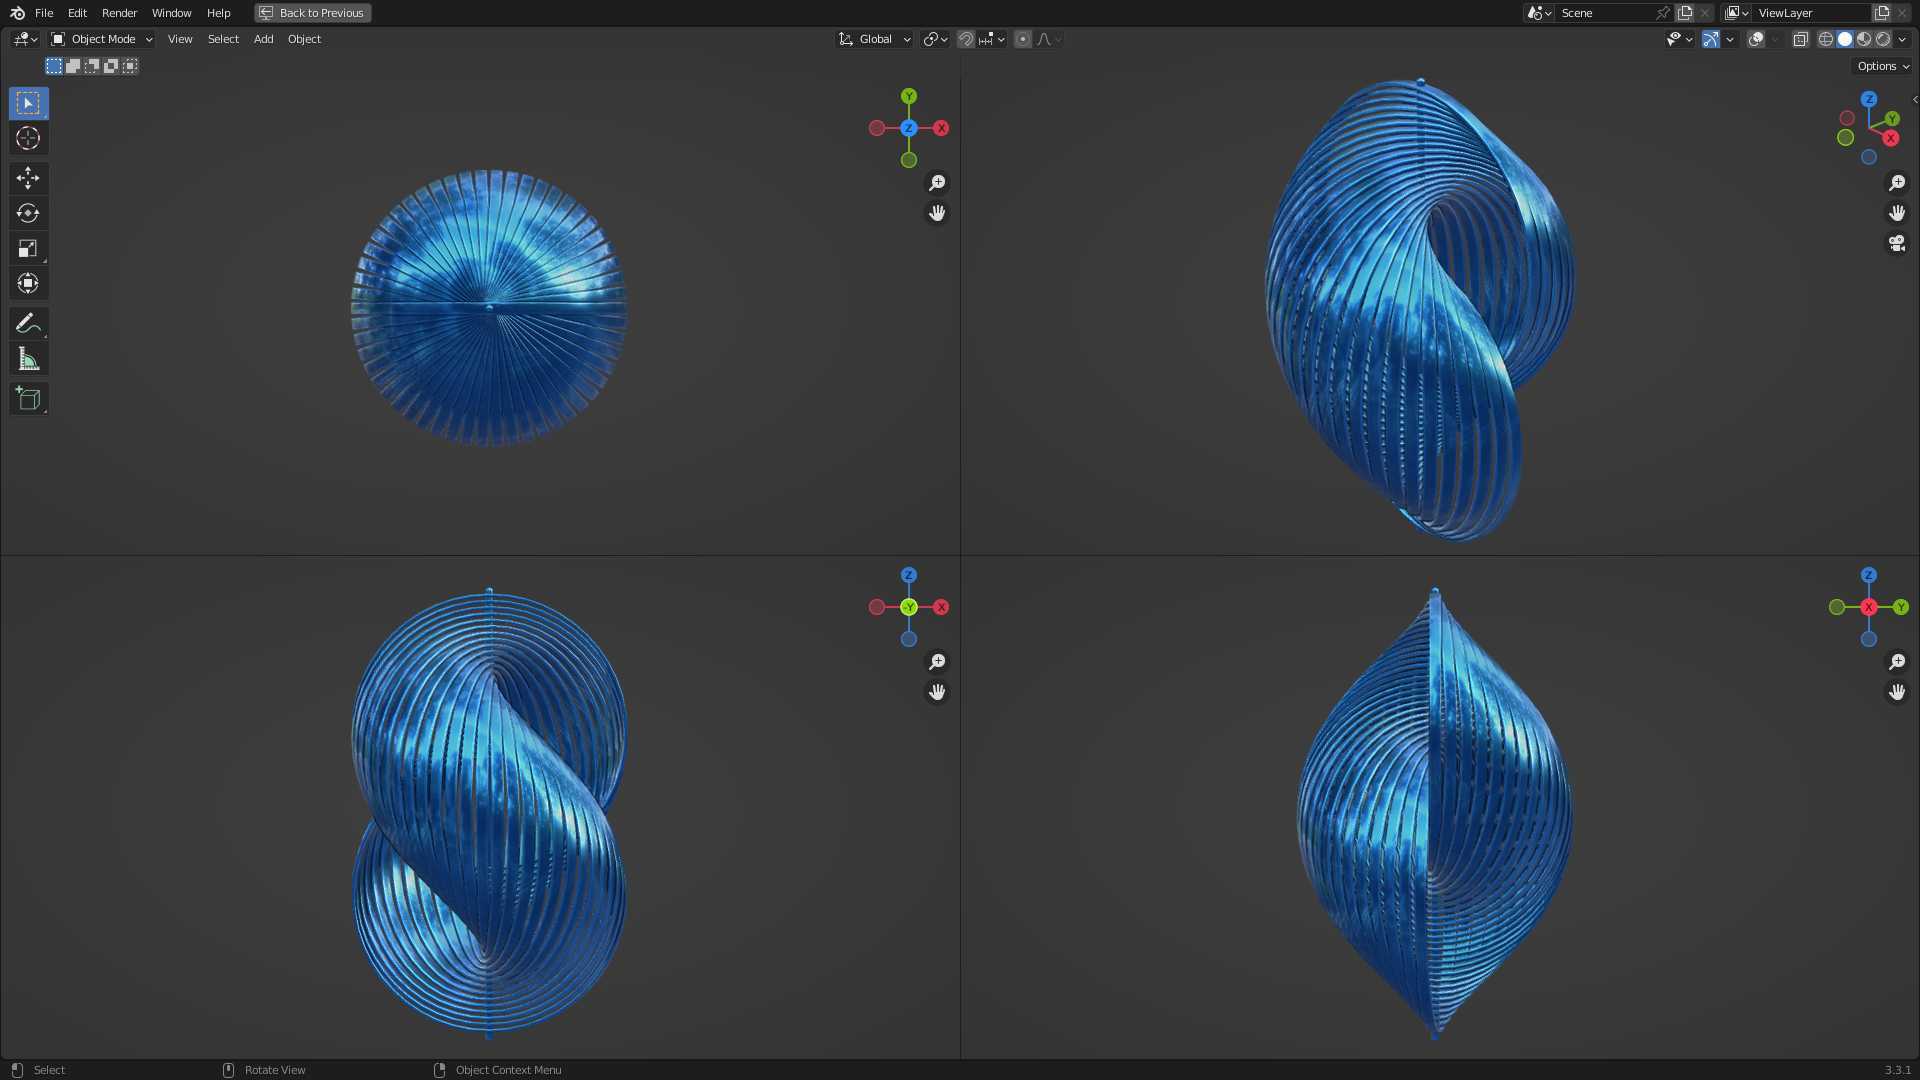Open object visibility and selectability dropdown
This screenshot has width=1920, height=1080.
[x=1679, y=39]
